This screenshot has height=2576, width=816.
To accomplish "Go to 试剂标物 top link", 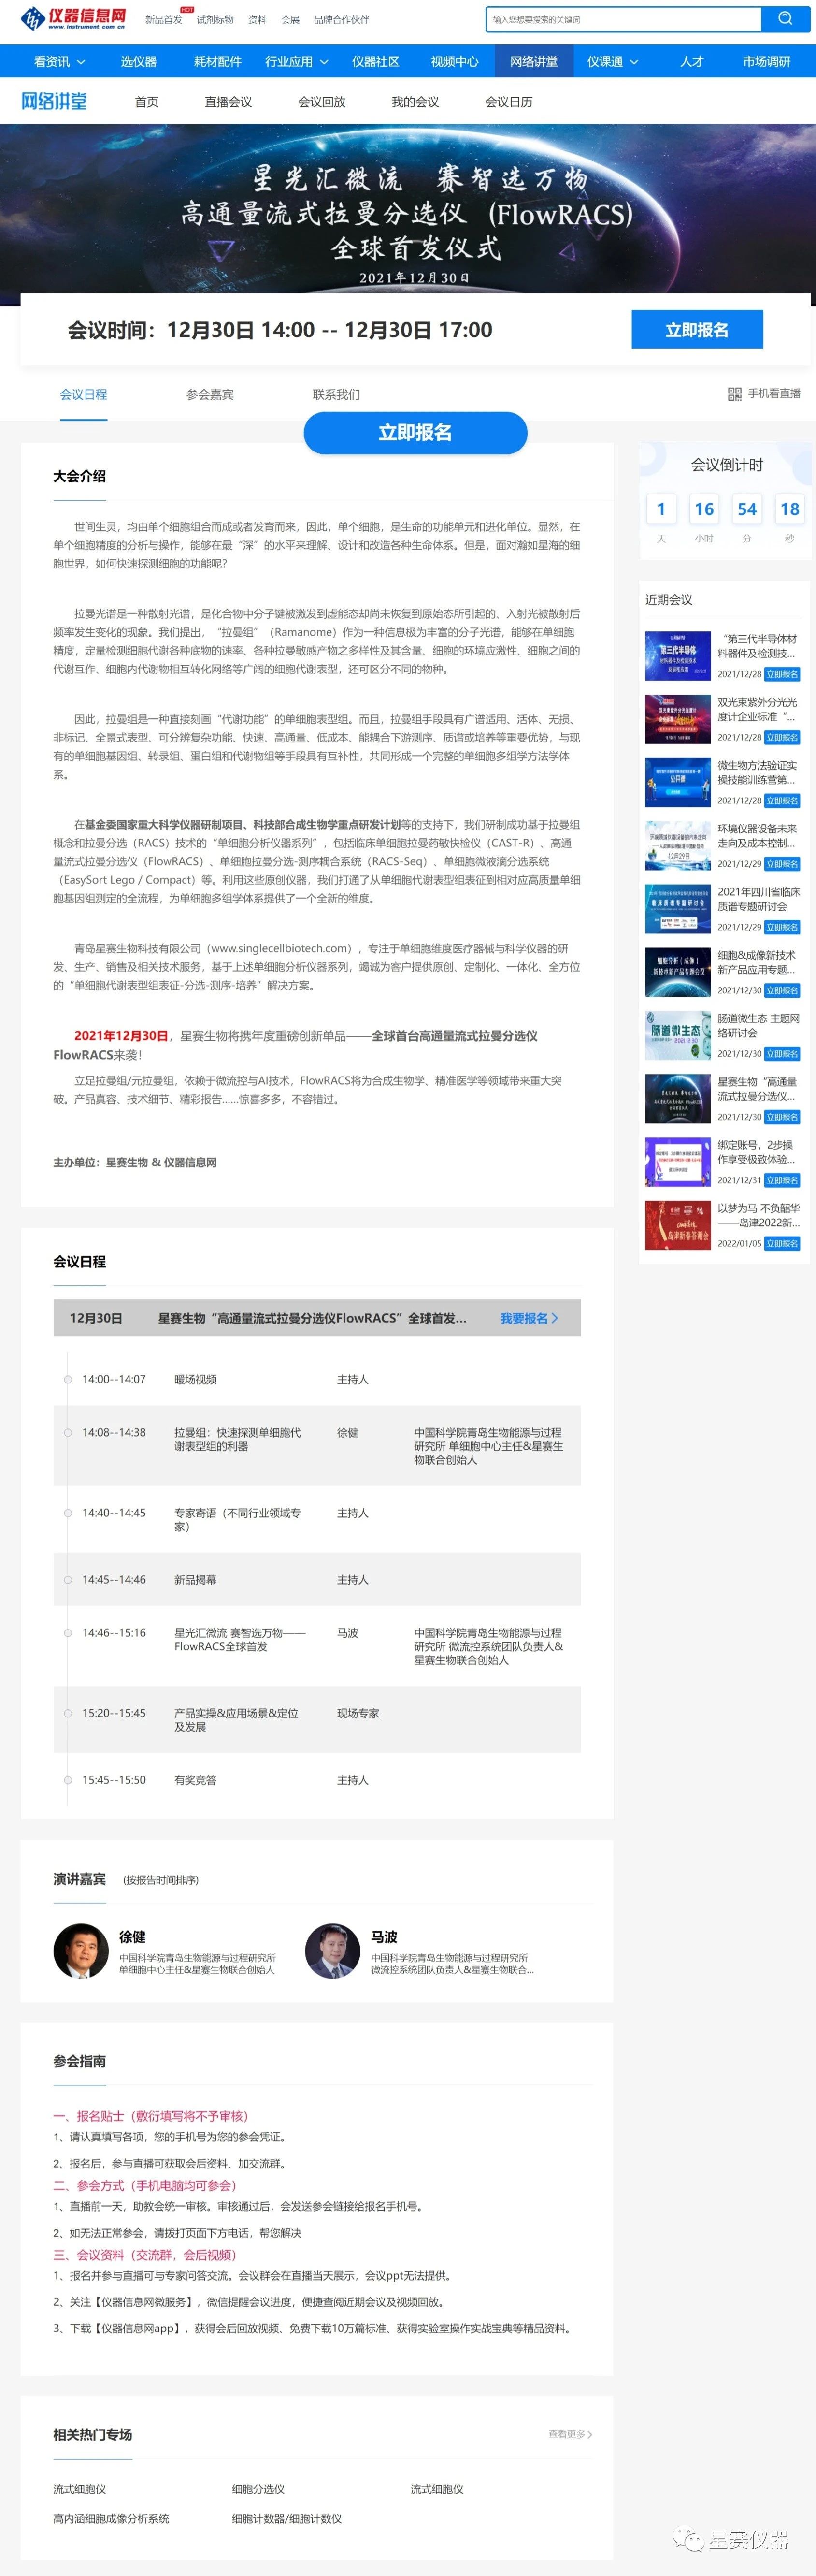I will 215,20.
